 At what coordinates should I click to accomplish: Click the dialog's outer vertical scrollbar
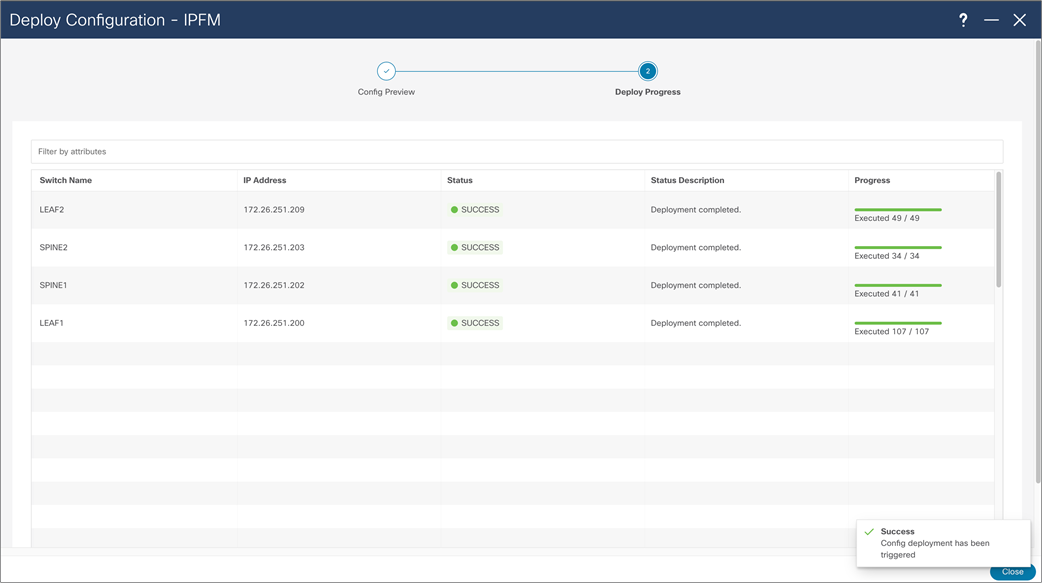point(1038,261)
